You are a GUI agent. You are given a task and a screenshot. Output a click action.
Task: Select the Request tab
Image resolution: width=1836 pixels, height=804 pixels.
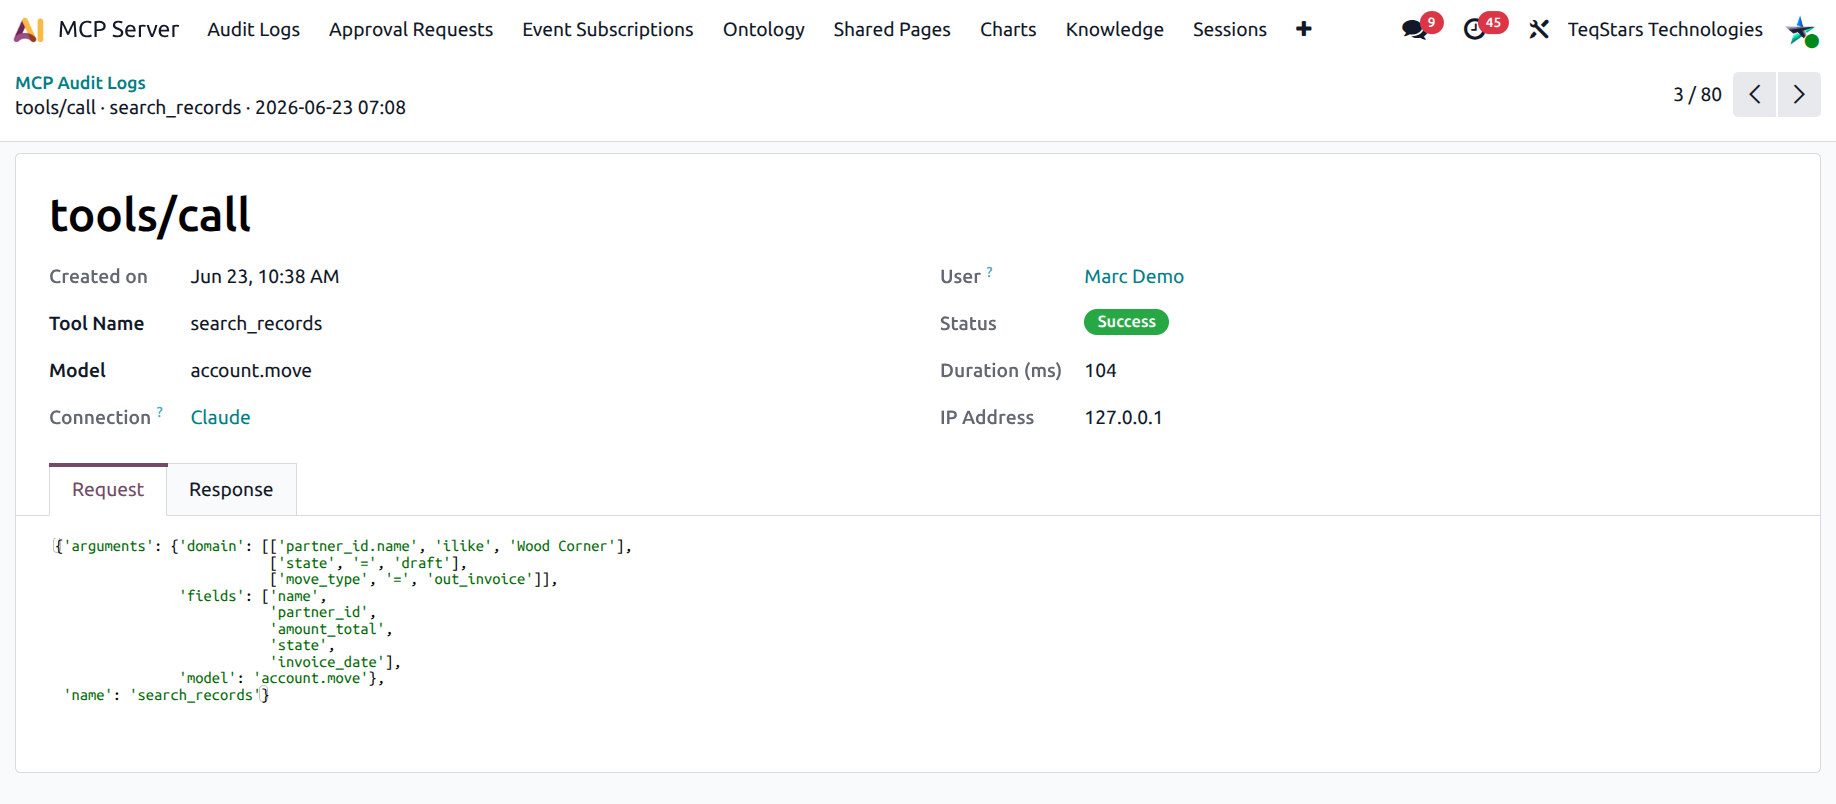tap(108, 489)
